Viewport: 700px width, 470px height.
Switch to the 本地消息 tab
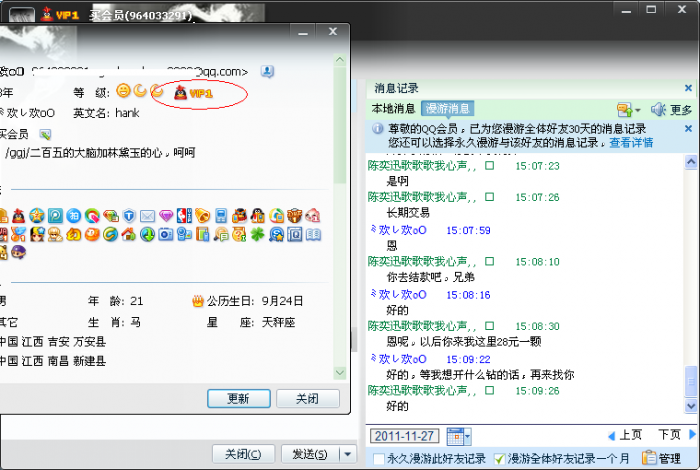tap(393, 108)
